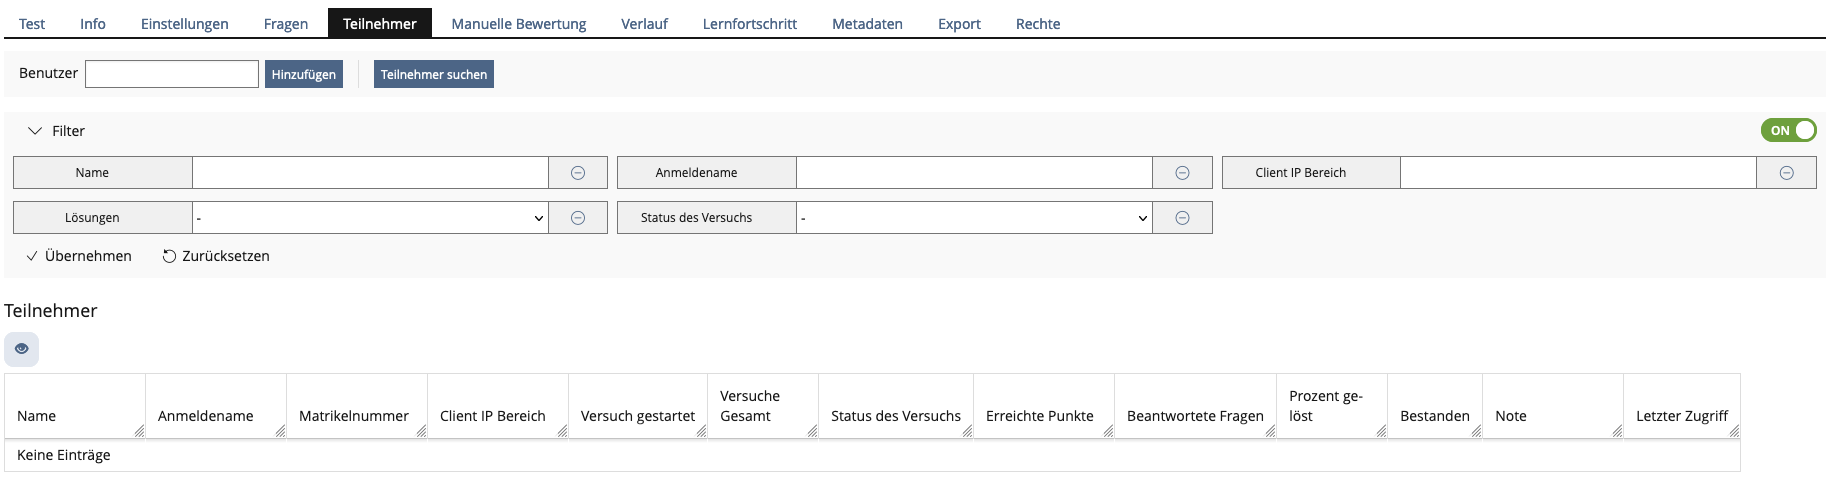Open the Manuelle Bewertung tab

[518, 24]
